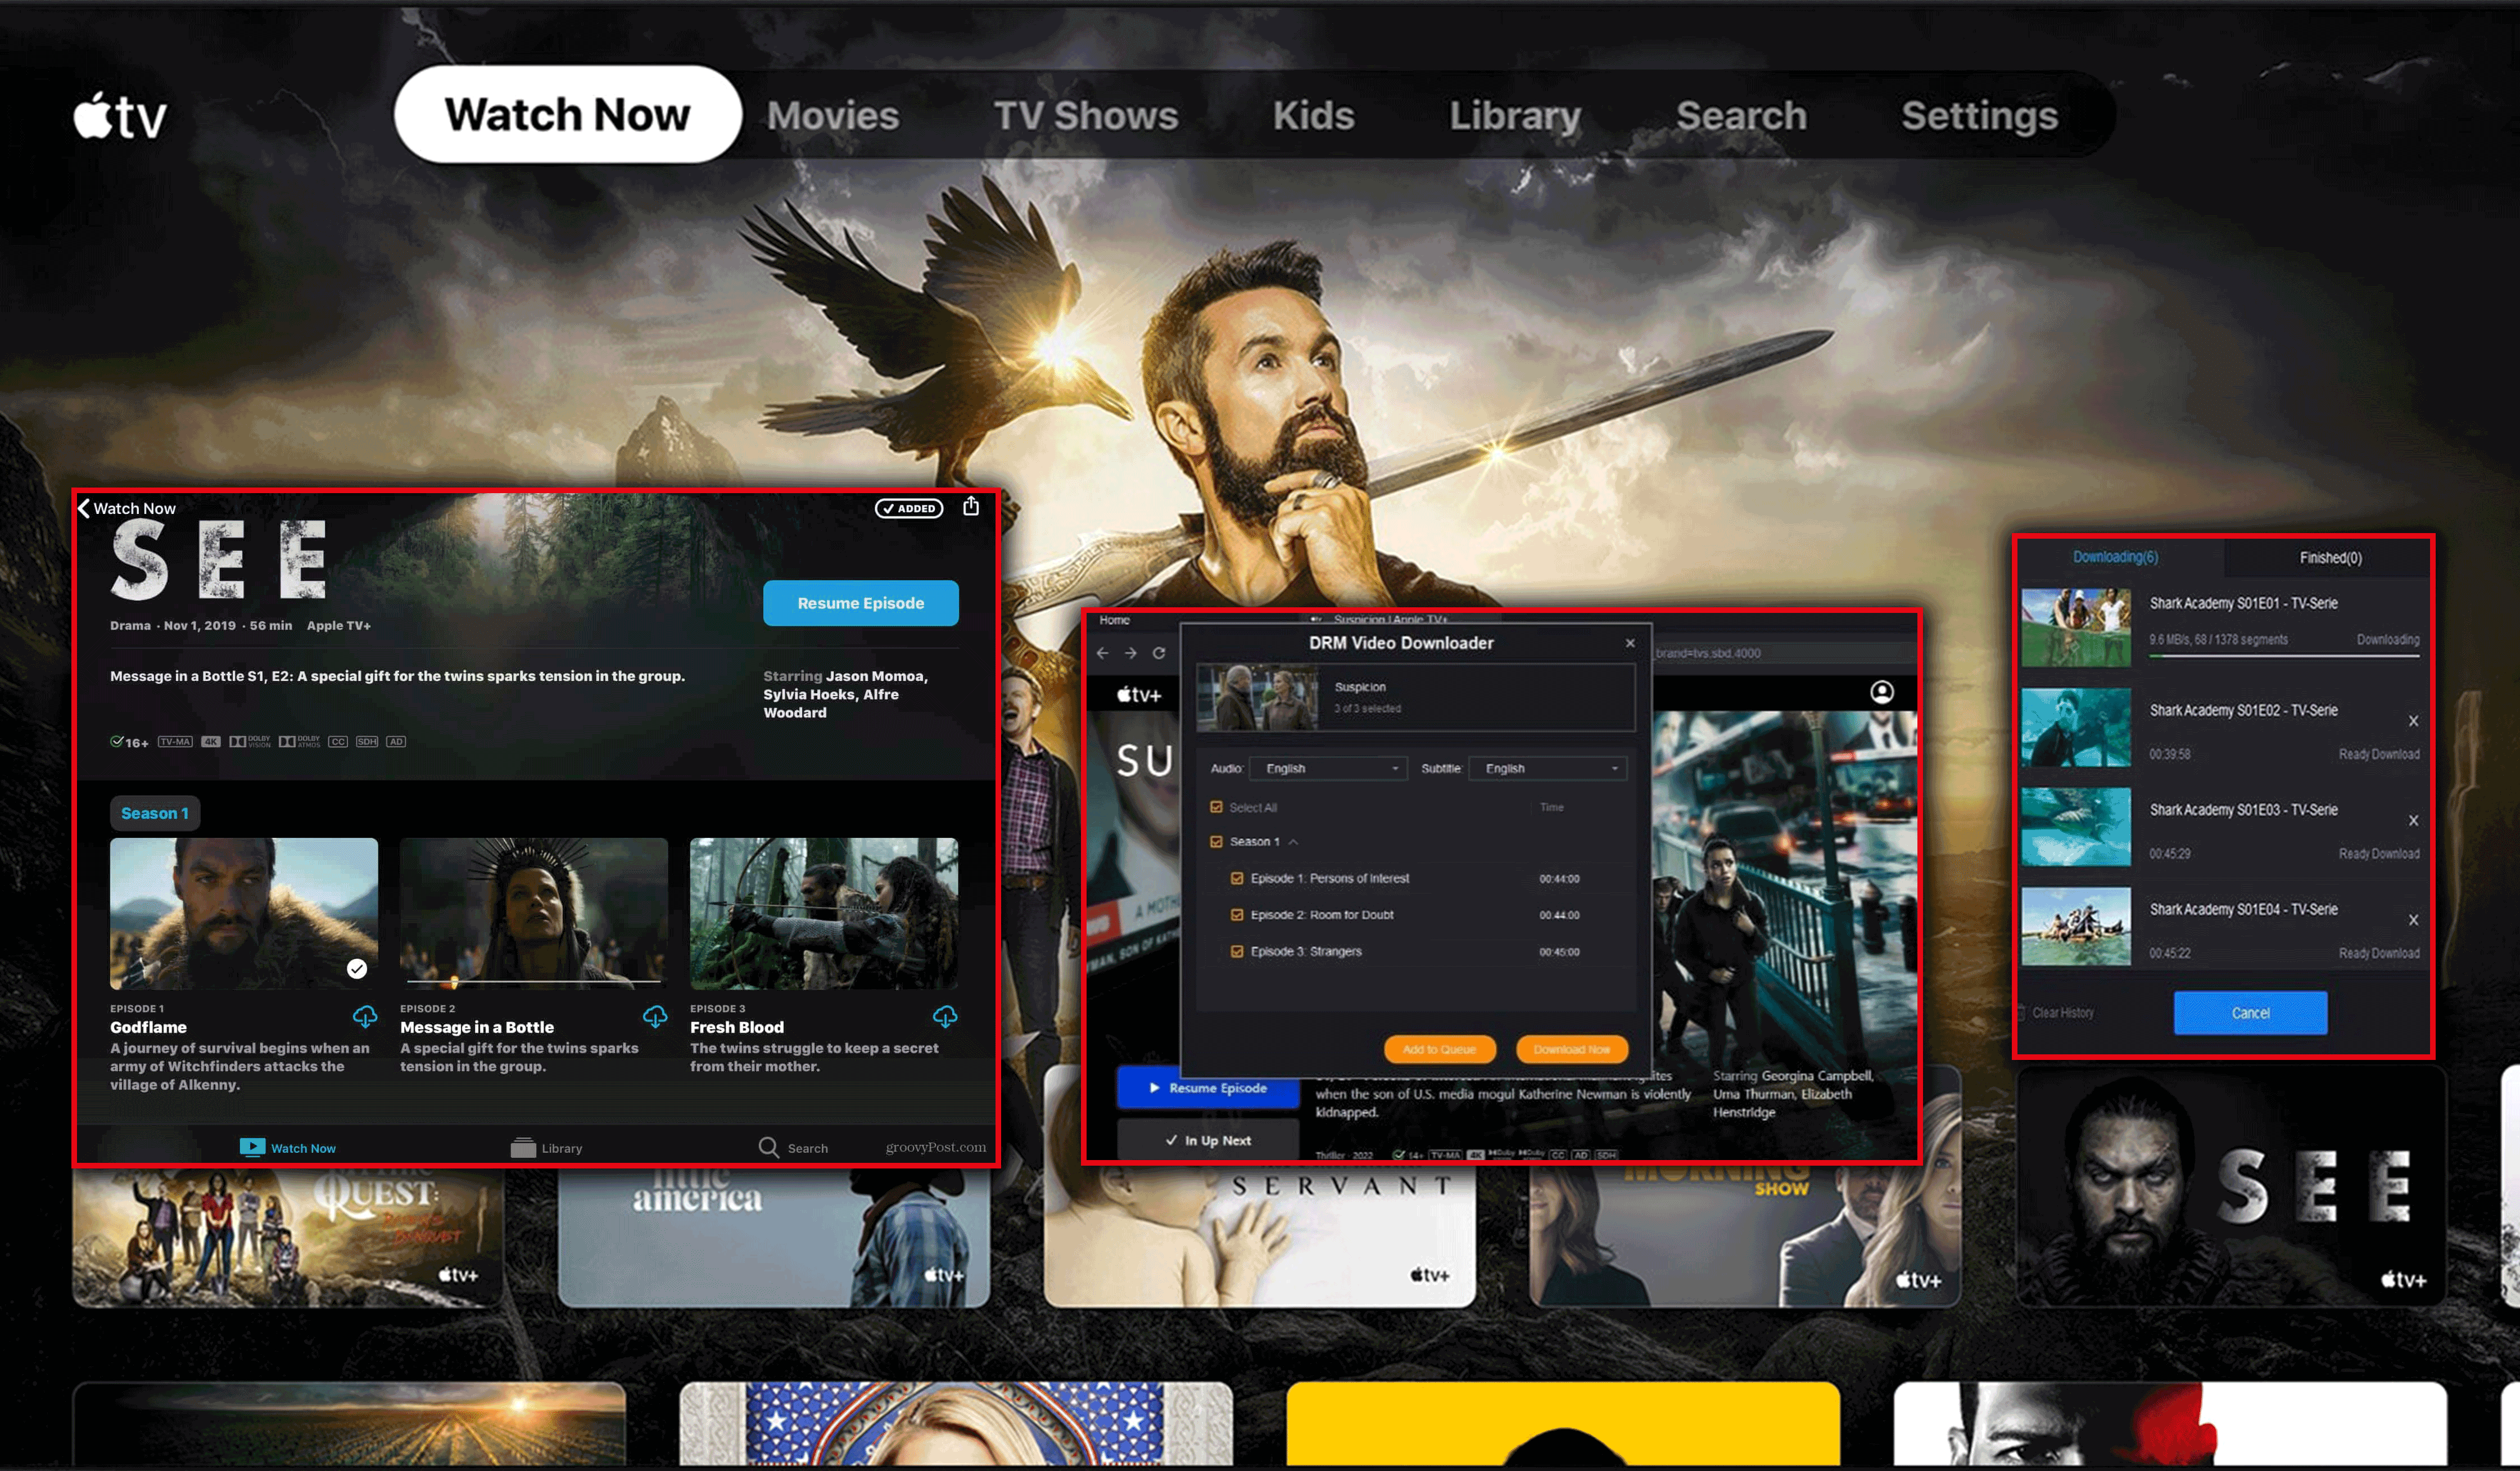Collapse the Season 1 episode list
Screen dimensions: 2520x1471
(x=1293, y=842)
